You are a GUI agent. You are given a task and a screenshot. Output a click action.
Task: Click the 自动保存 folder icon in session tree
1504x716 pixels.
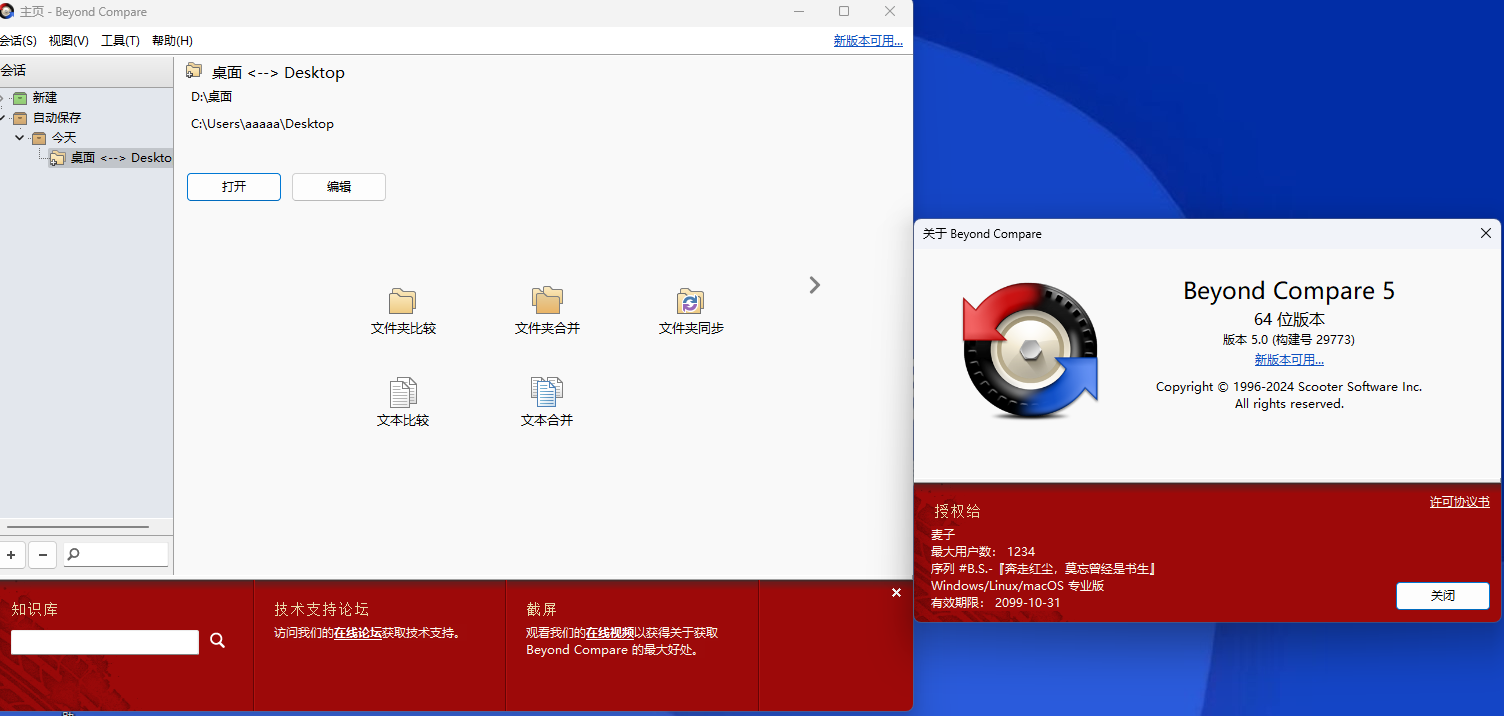tap(20, 118)
